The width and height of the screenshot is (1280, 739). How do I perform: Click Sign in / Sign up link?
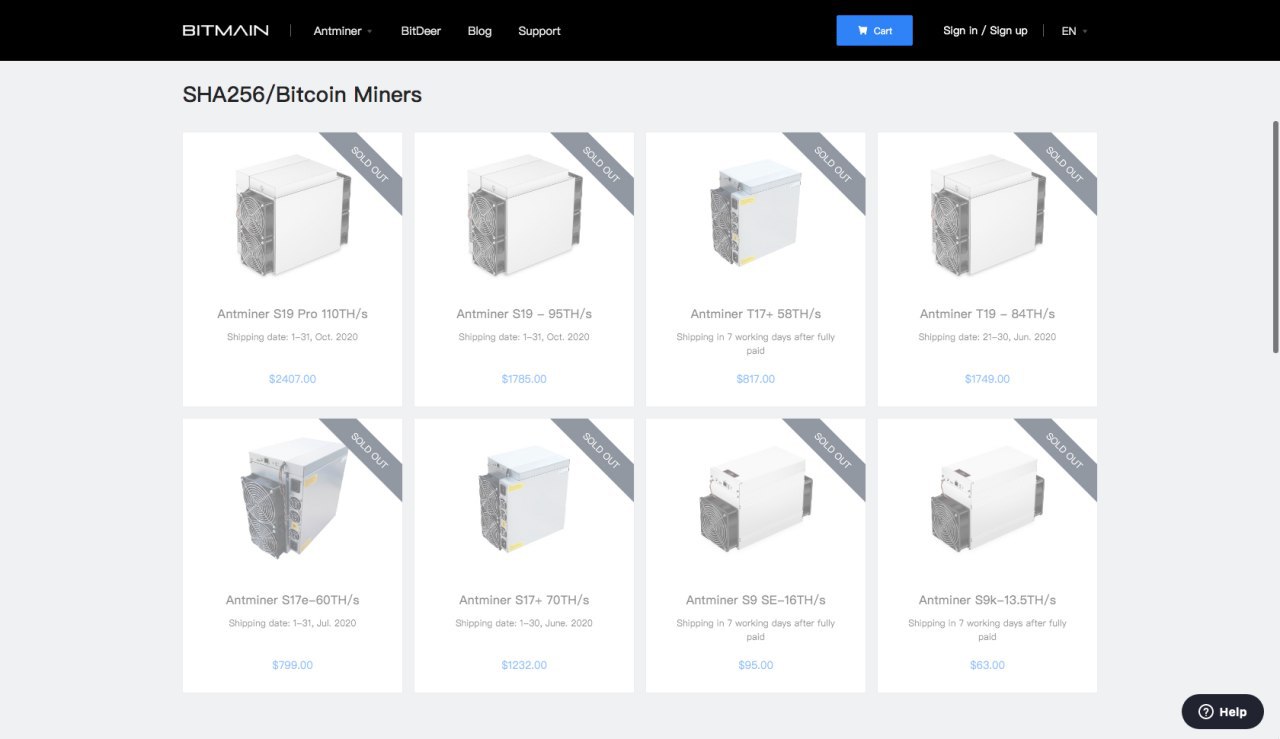[985, 30]
